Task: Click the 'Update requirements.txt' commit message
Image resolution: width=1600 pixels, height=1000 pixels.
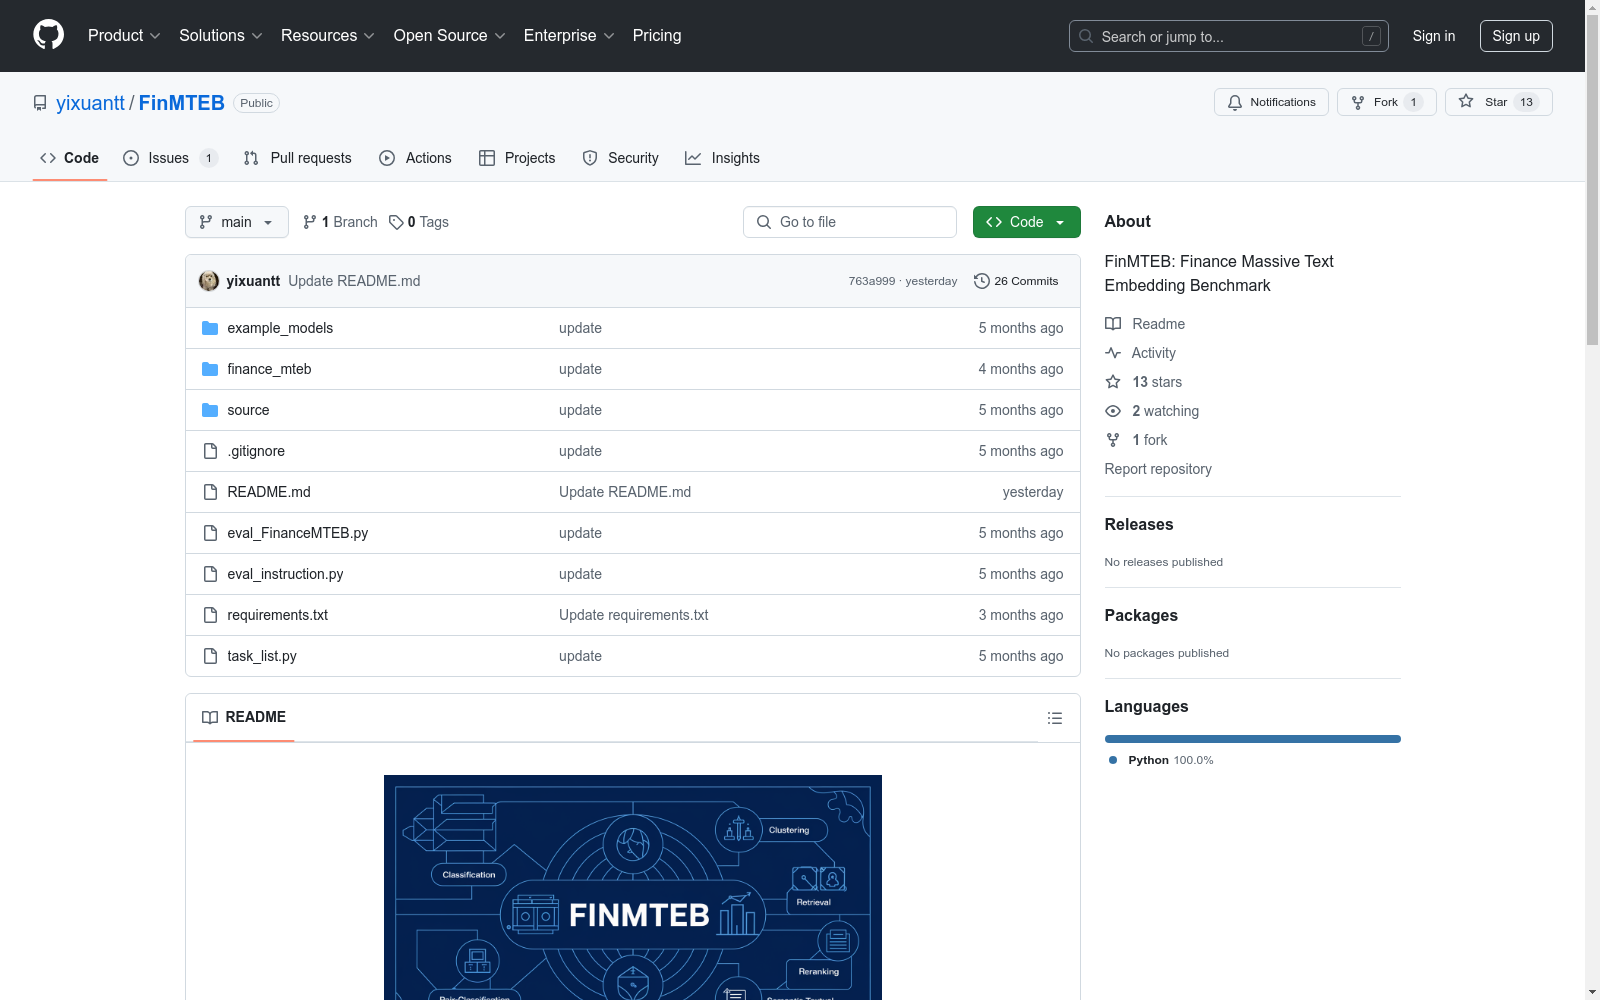Action: pos(634,615)
